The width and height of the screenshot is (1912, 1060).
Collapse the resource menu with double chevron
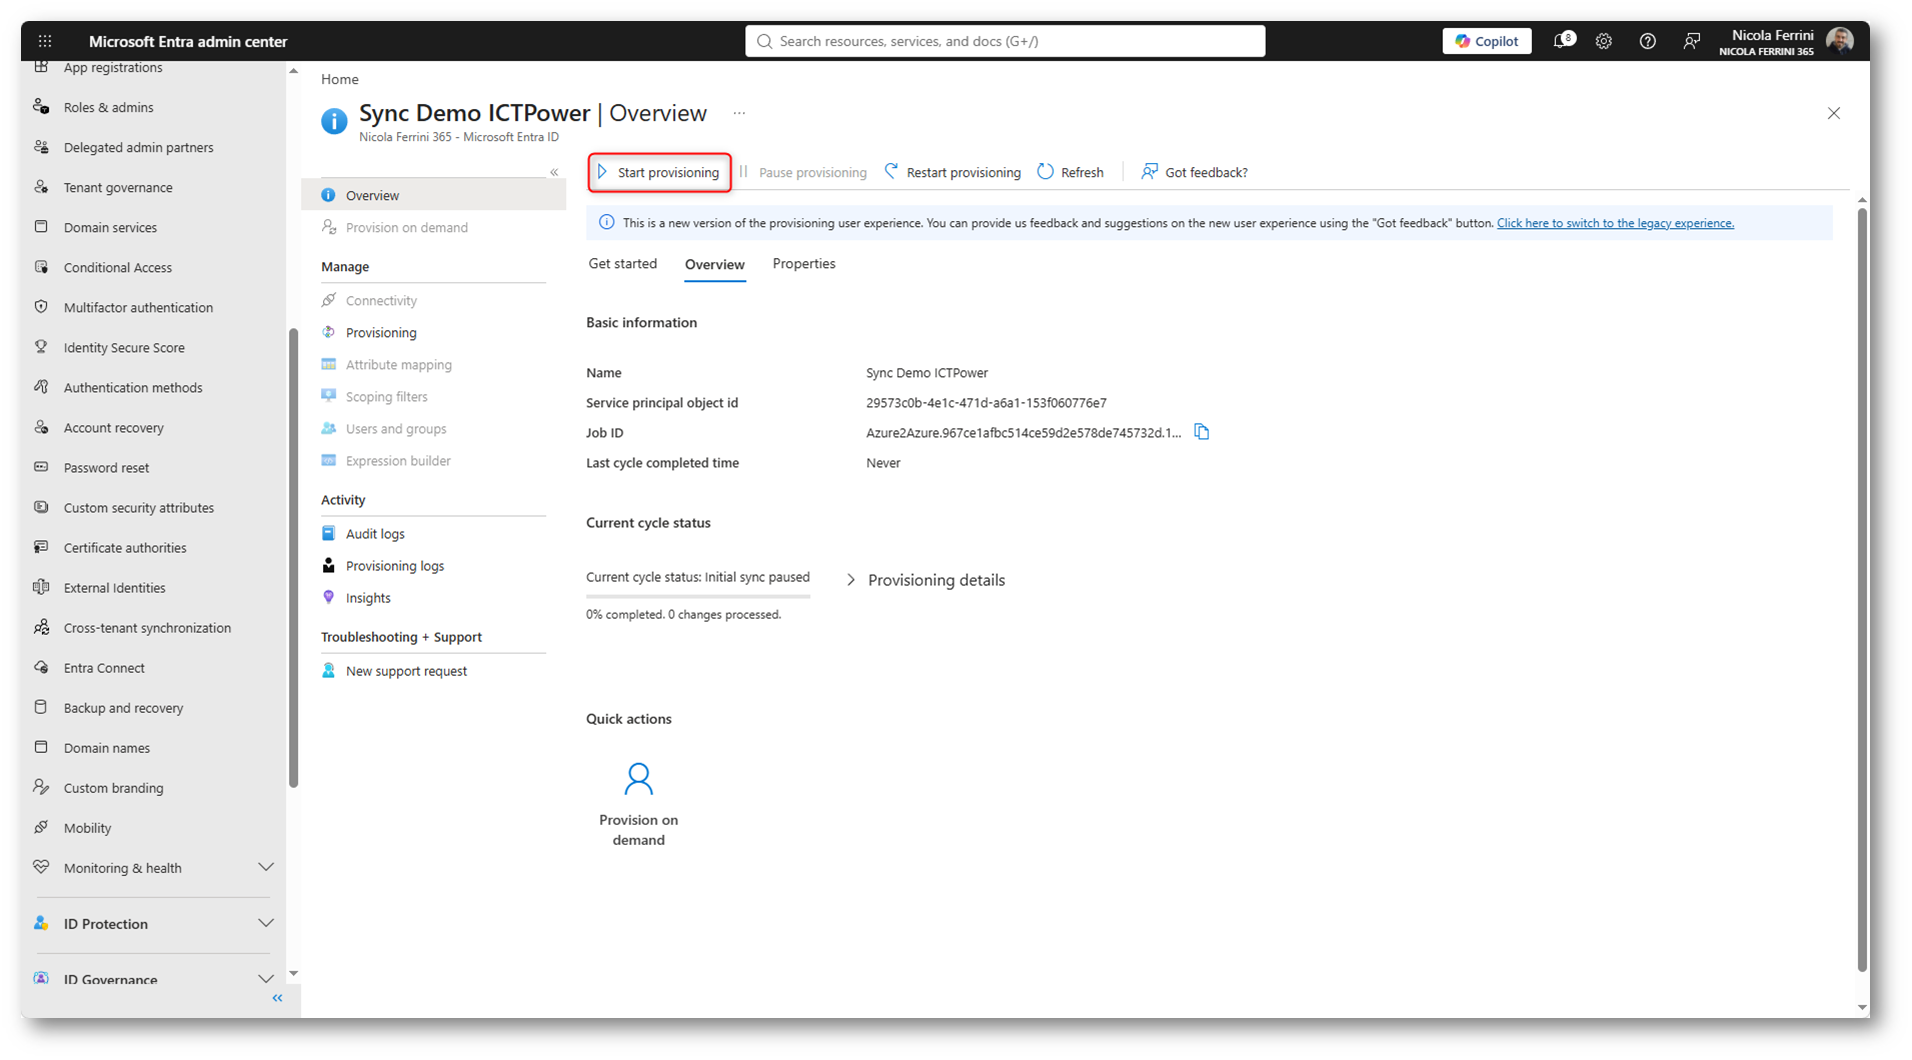[554, 172]
